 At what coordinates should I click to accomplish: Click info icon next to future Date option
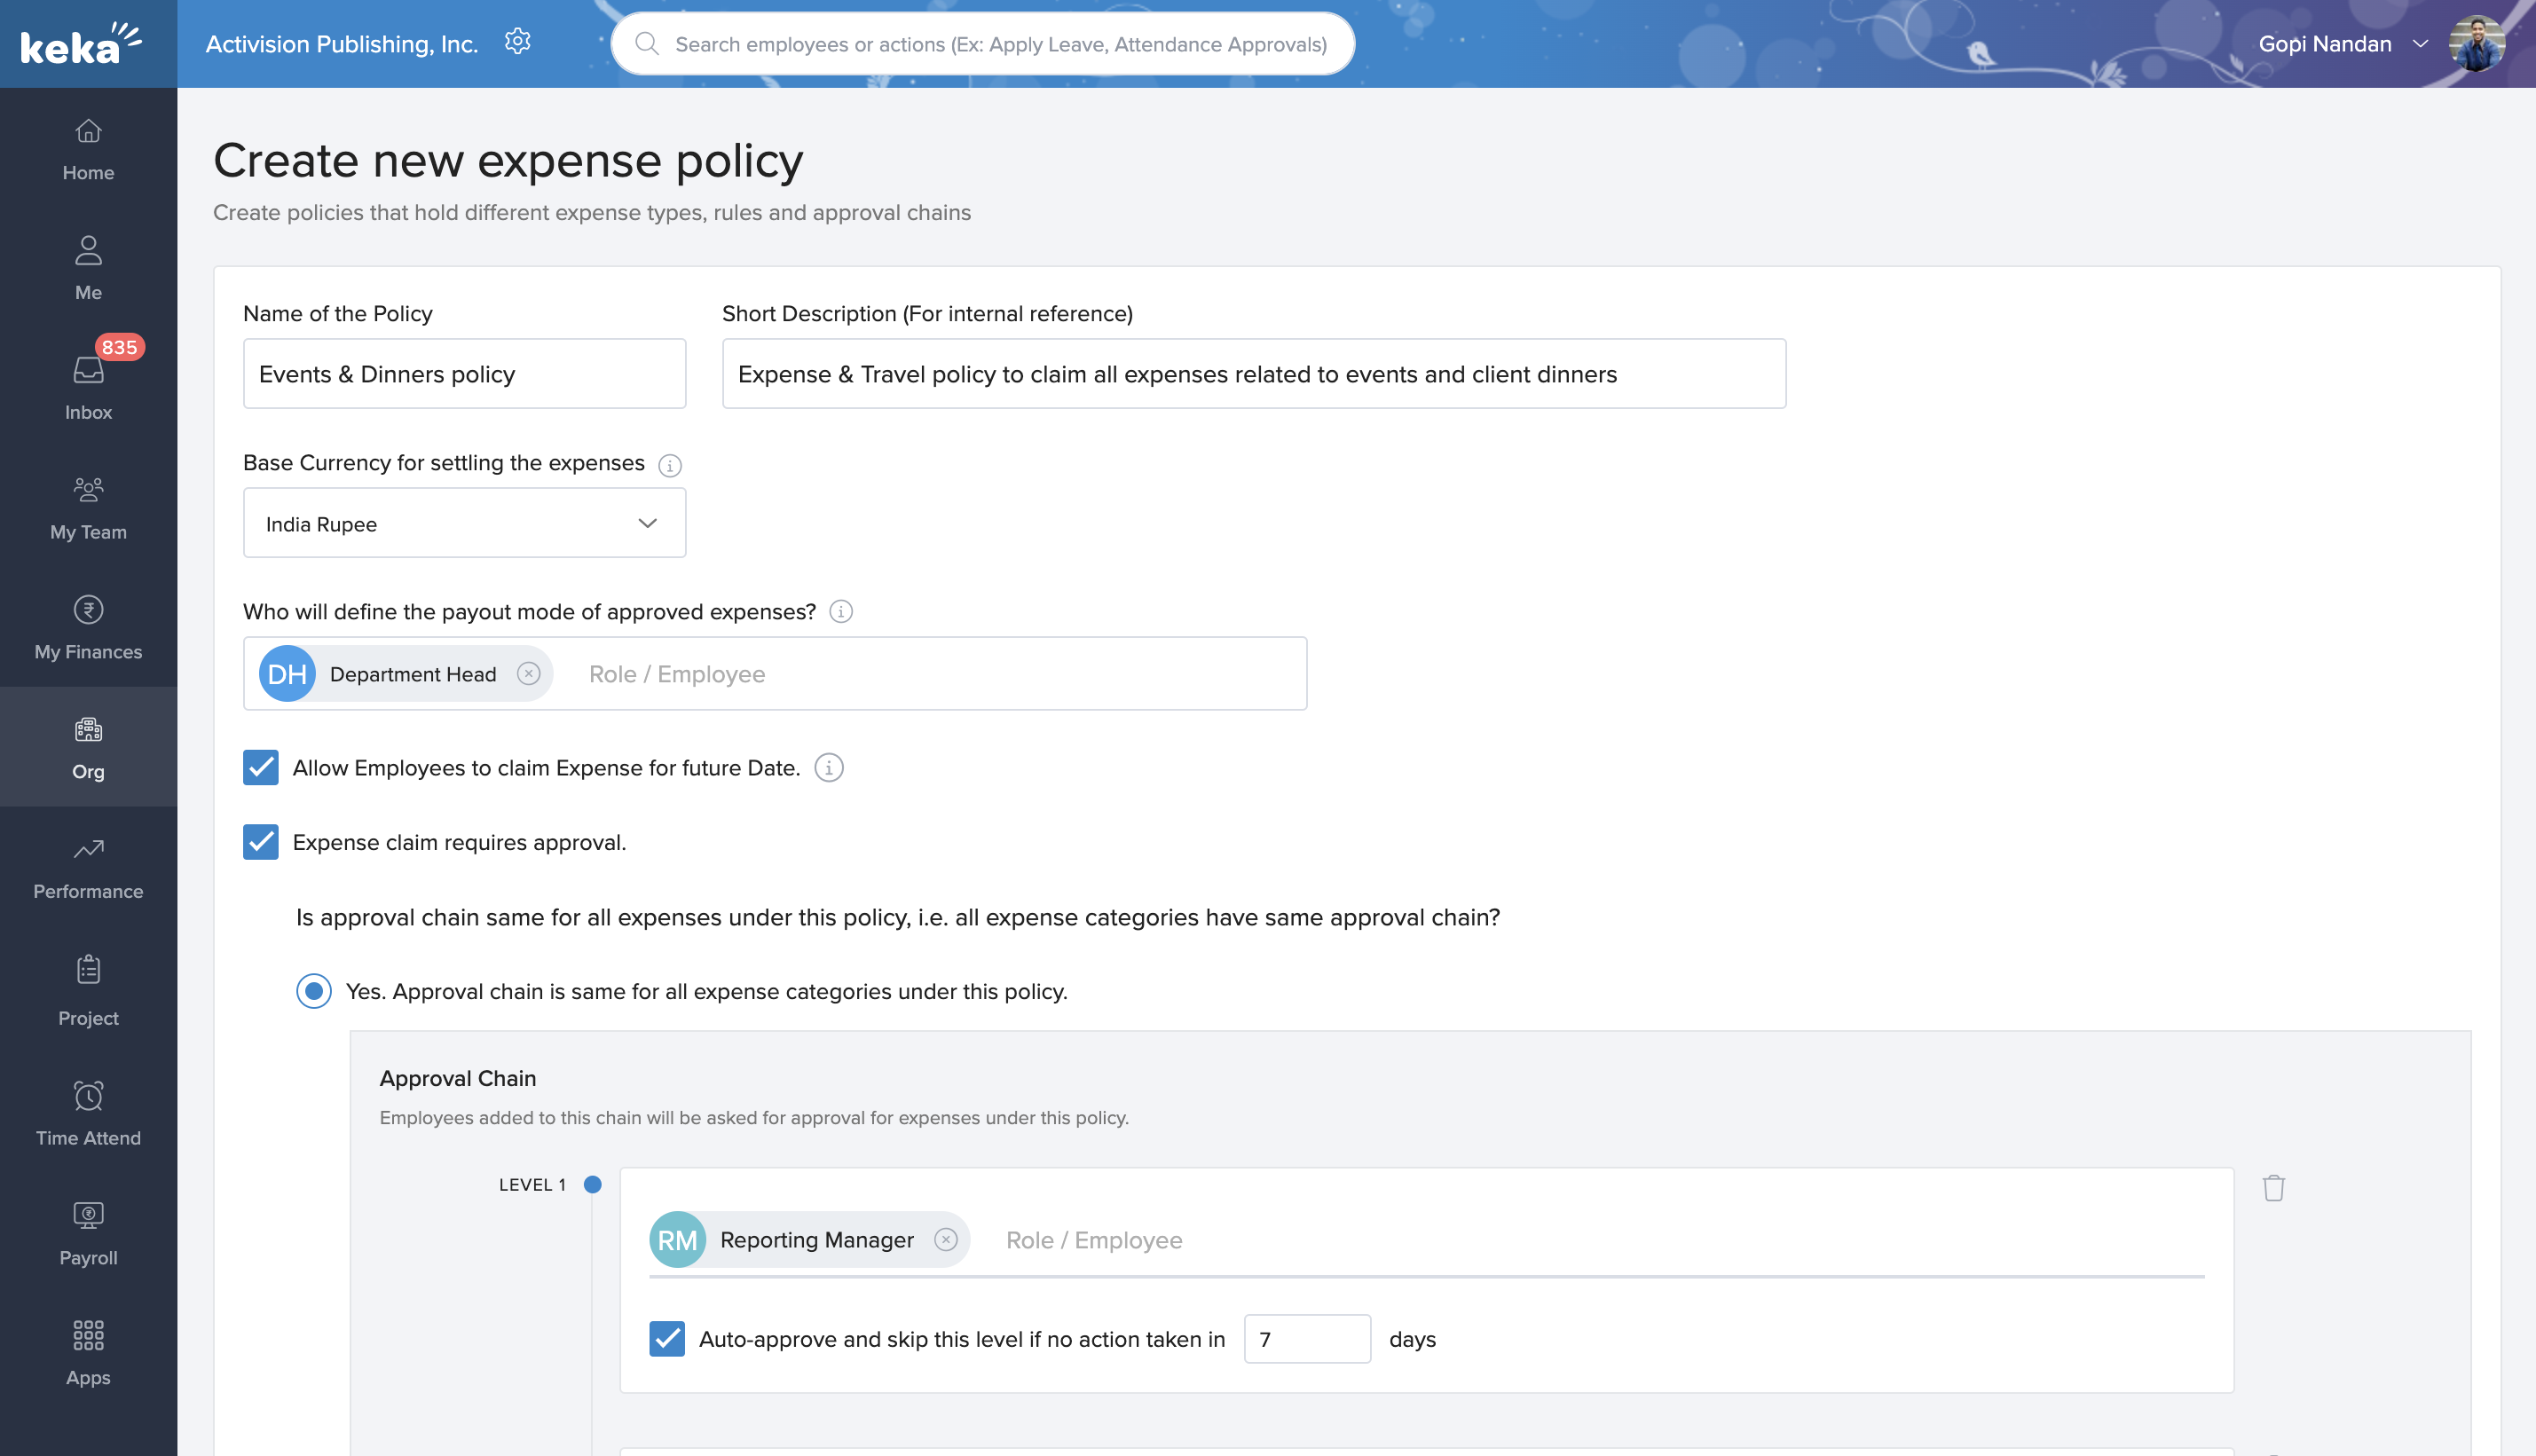(x=828, y=768)
